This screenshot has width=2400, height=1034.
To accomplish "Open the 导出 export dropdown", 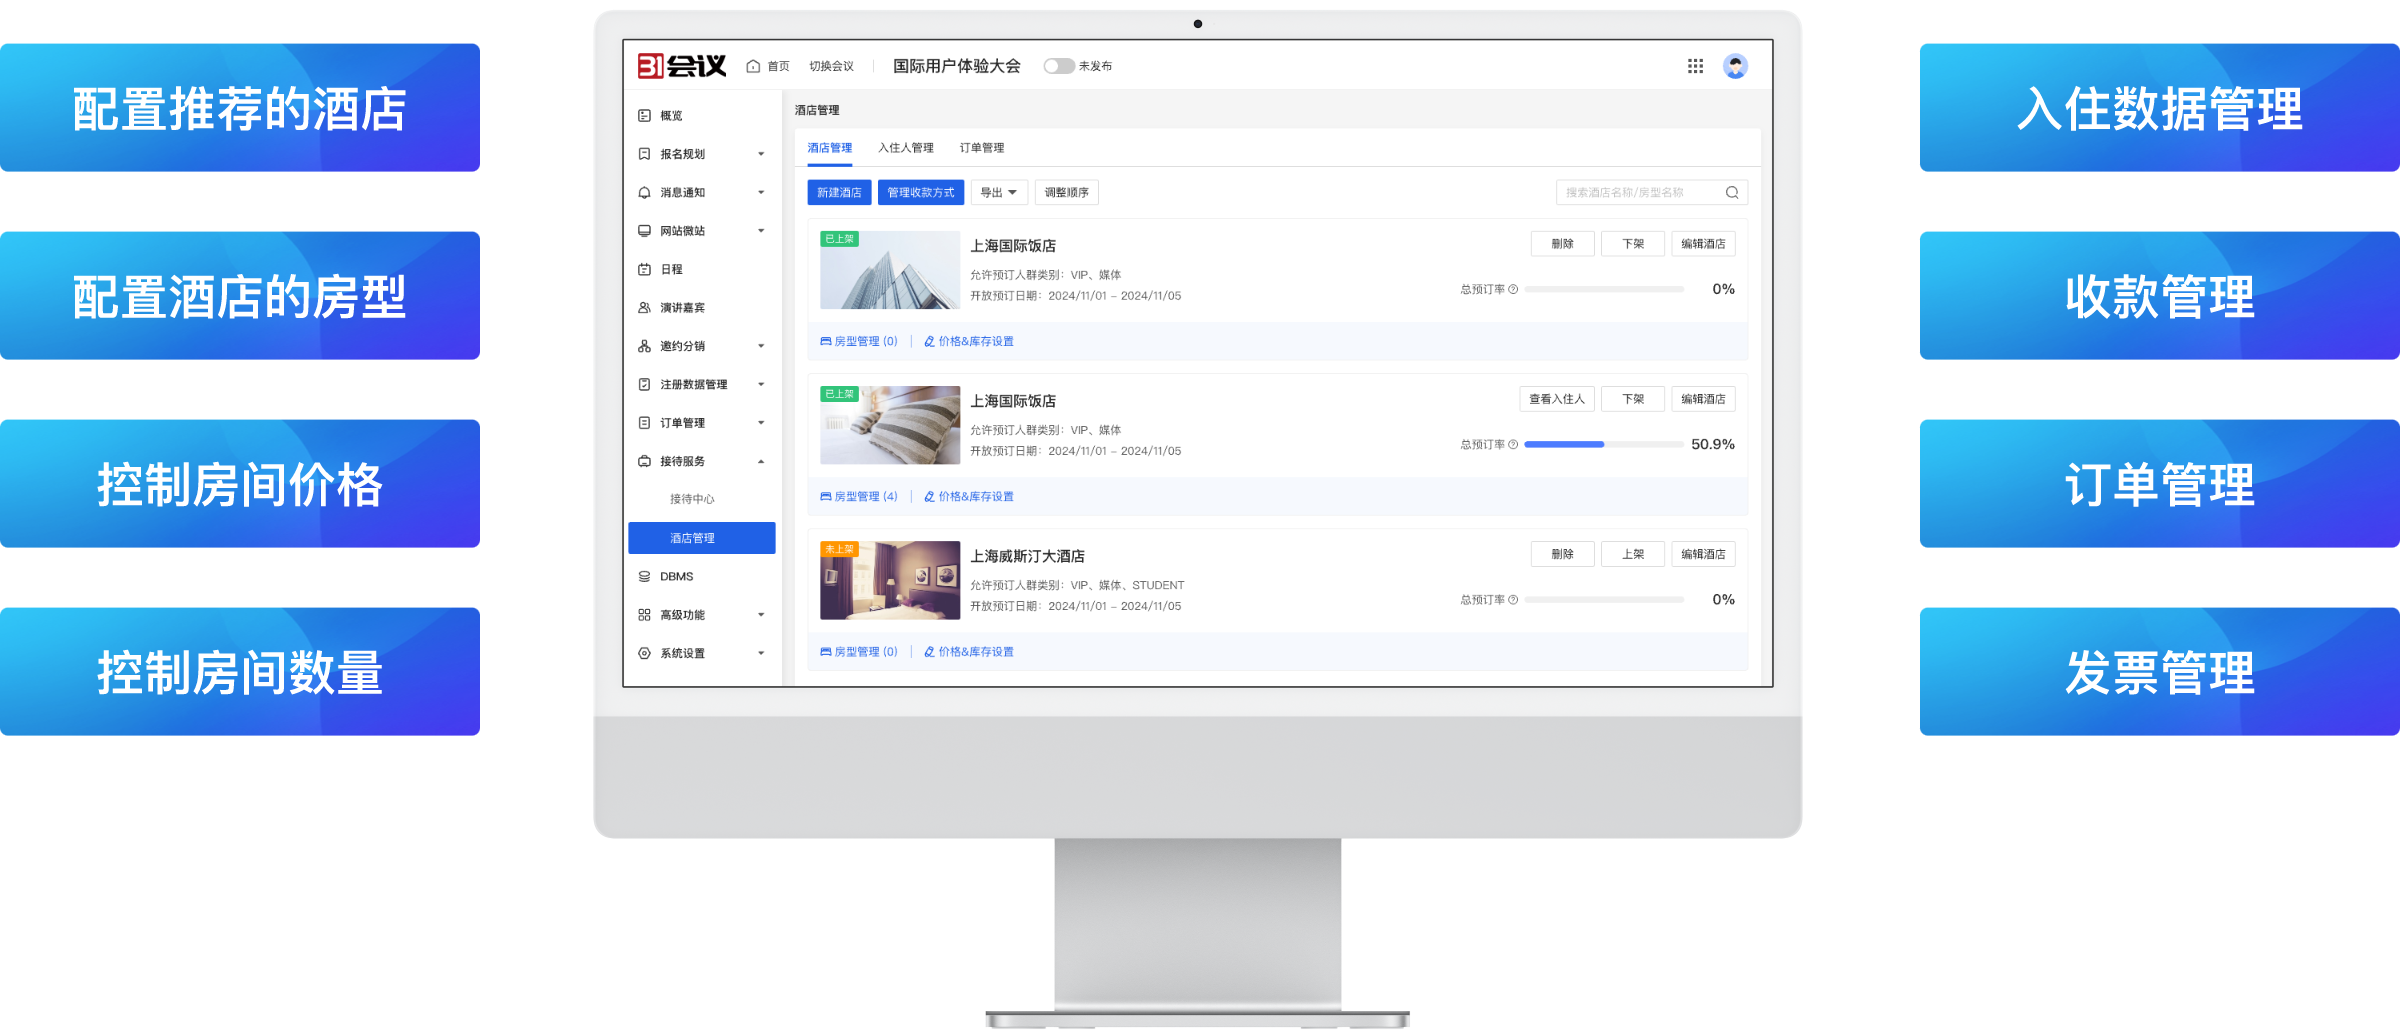I will 998,193.
